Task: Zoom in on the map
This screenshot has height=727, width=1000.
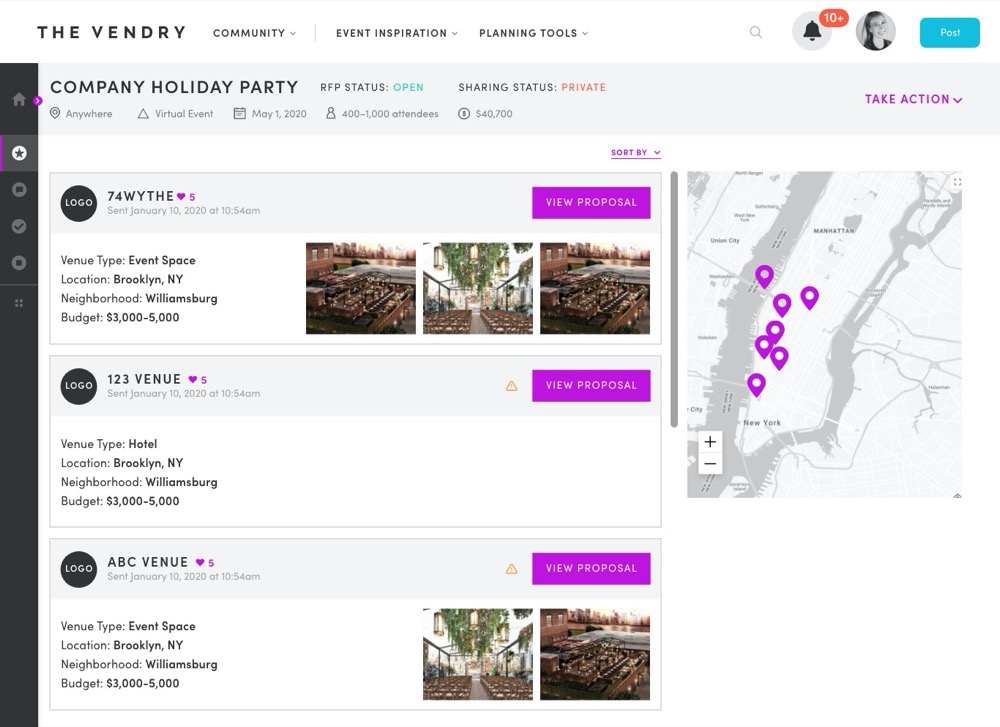Action: click(710, 442)
